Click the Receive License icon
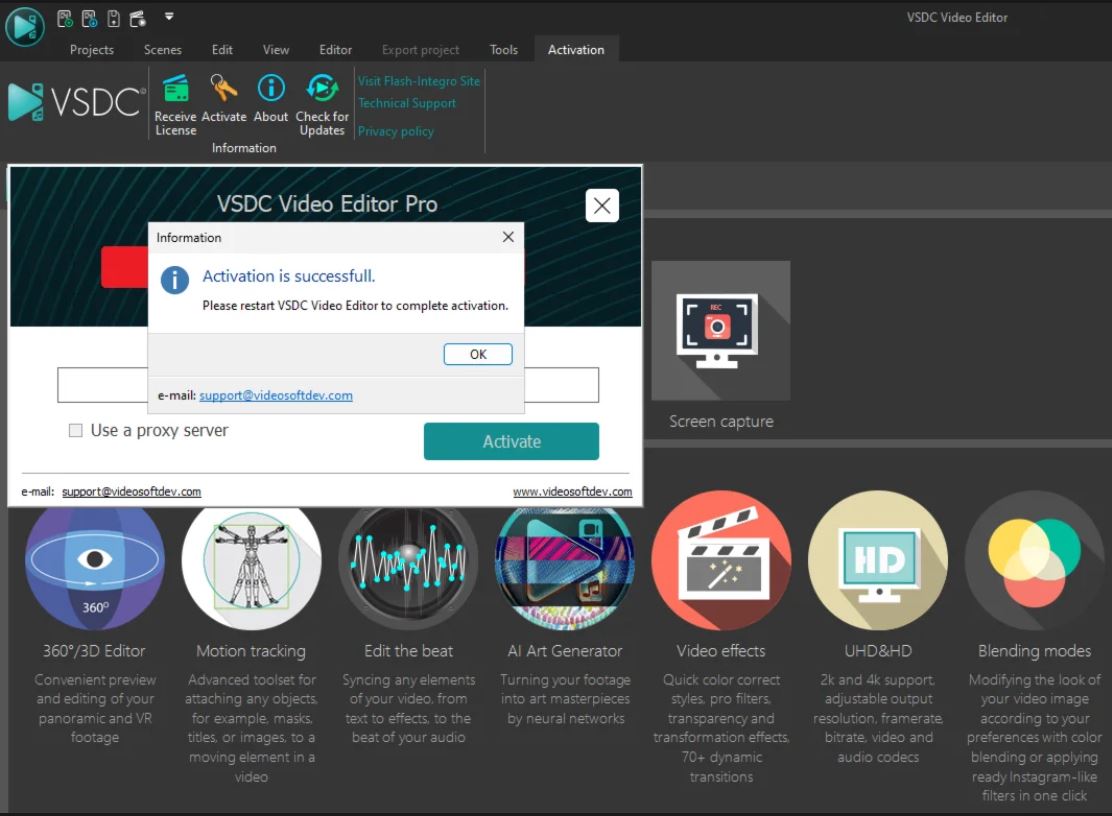This screenshot has height=816, width=1112. pos(176,89)
